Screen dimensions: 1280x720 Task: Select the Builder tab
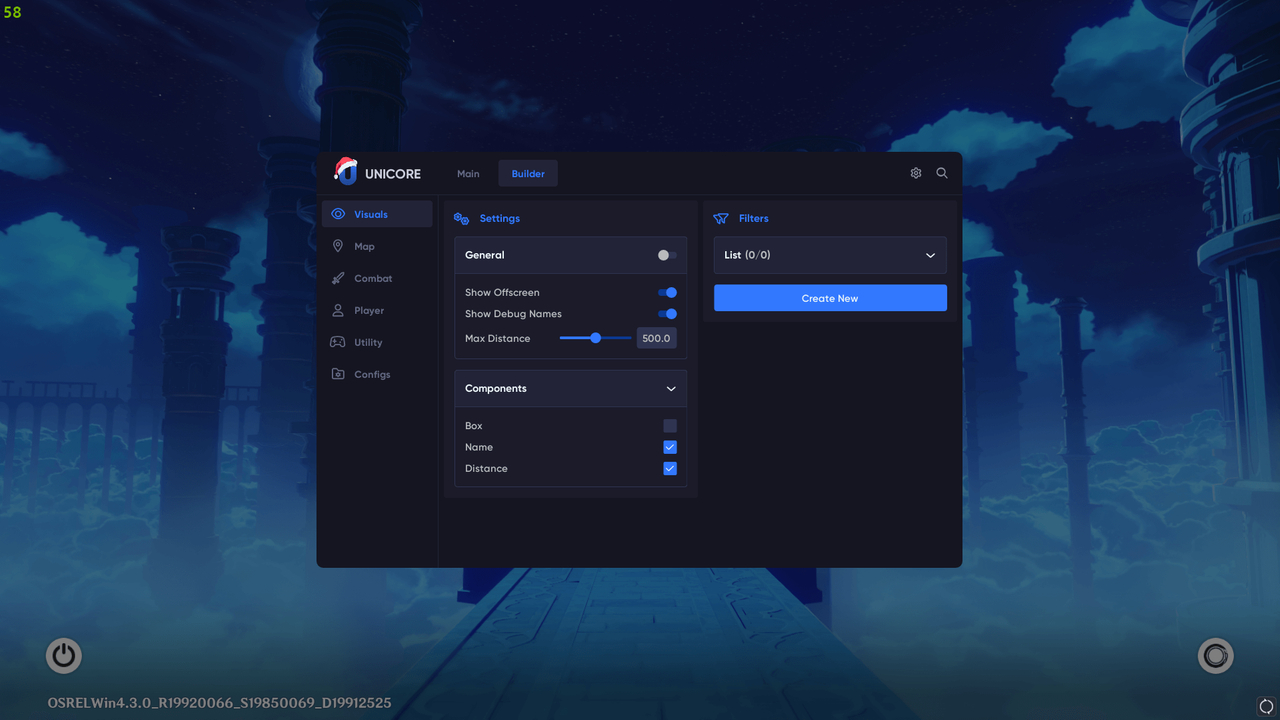(527, 173)
